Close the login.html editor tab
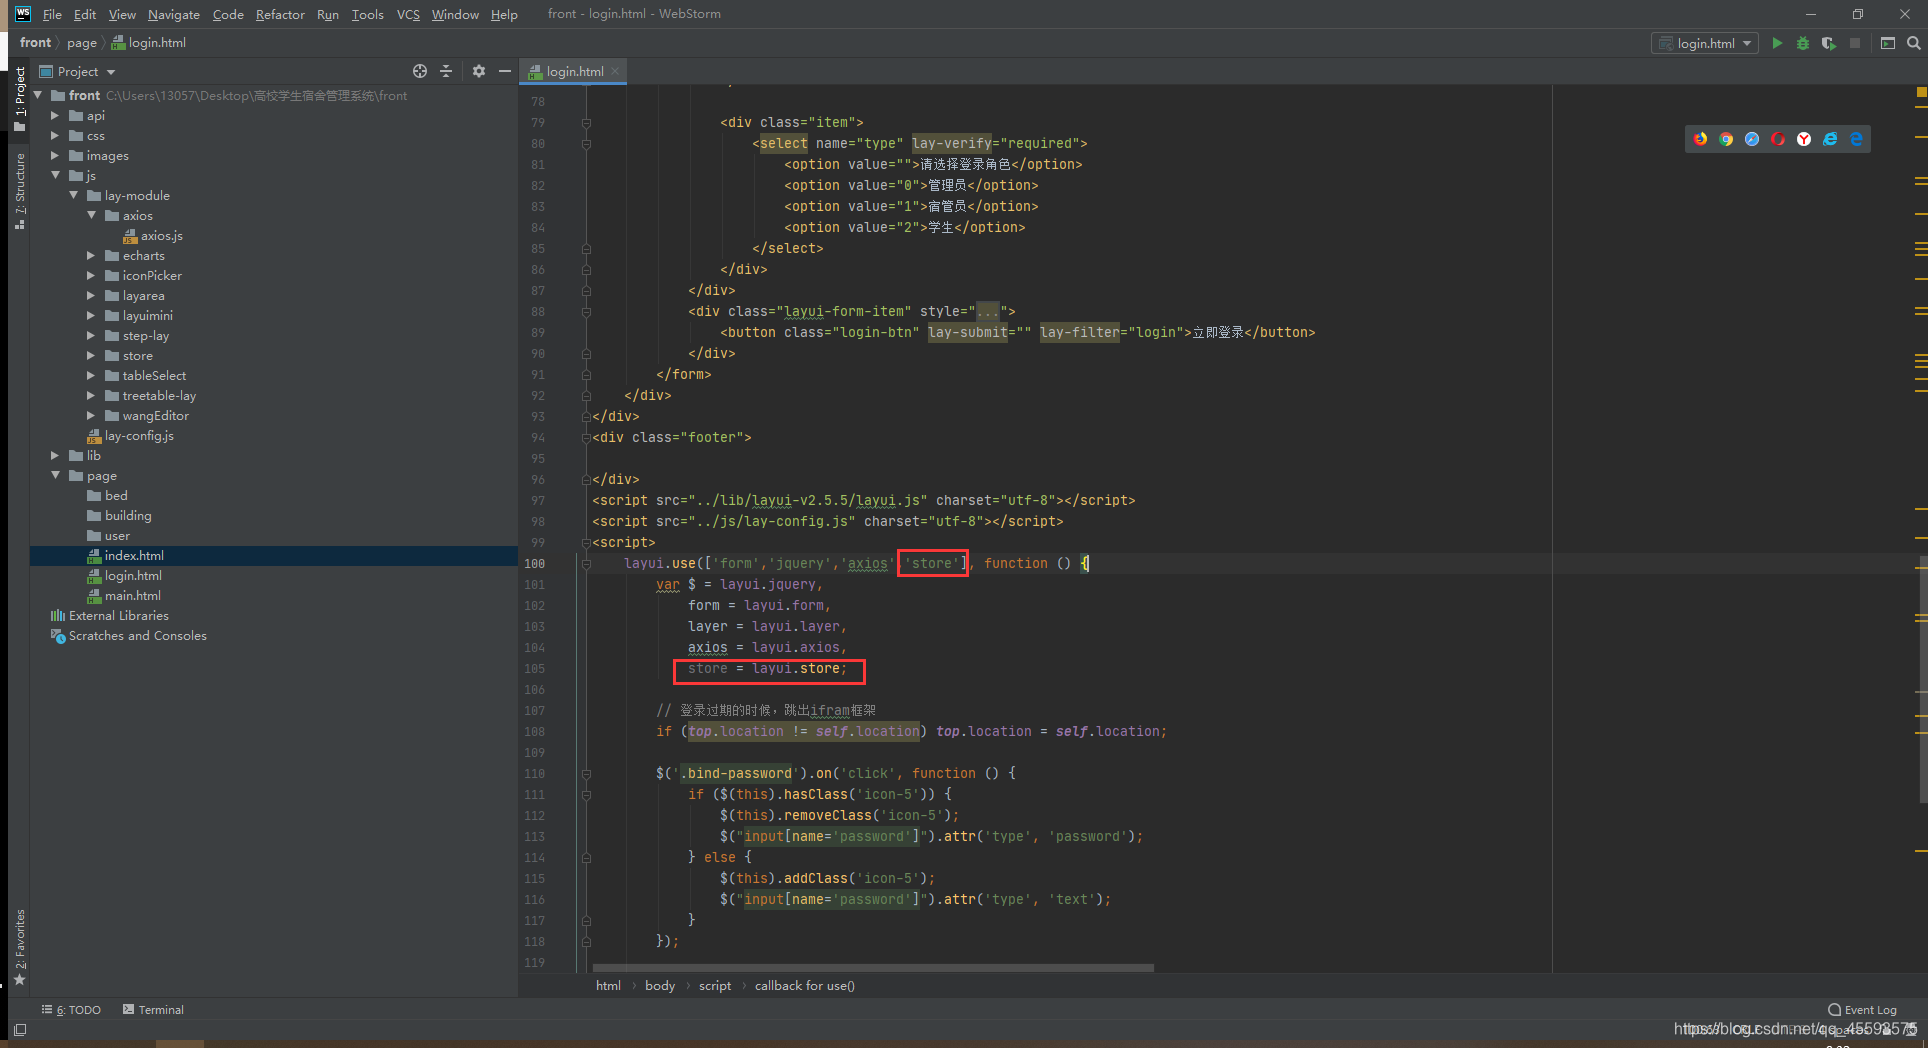 (615, 71)
